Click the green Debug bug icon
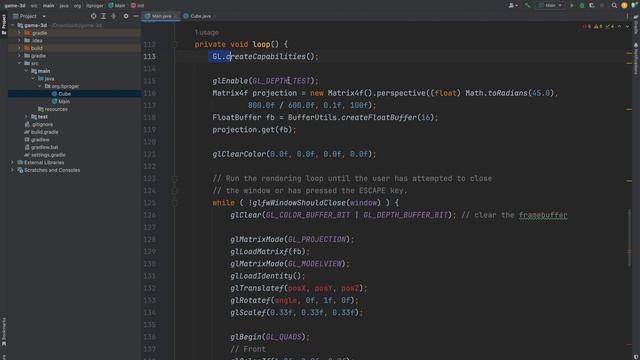The height and width of the screenshot is (360, 640). [582, 6]
